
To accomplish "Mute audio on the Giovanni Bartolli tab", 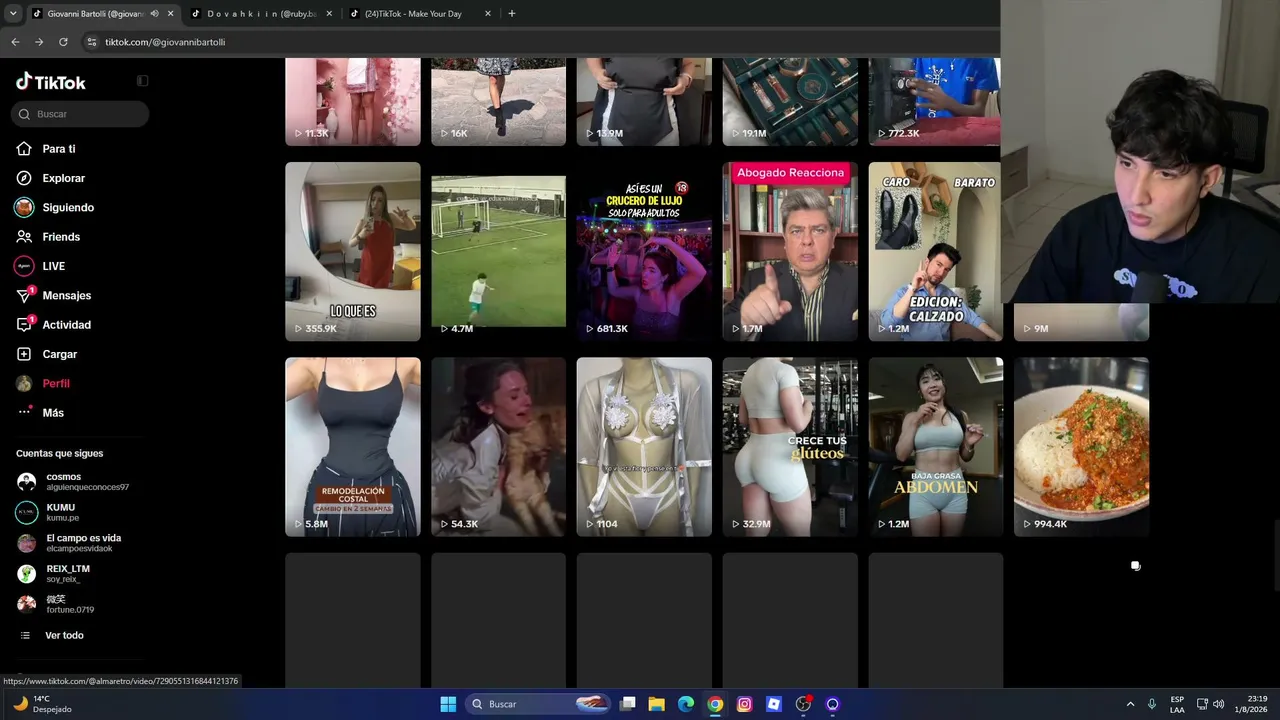I will pos(154,14).
